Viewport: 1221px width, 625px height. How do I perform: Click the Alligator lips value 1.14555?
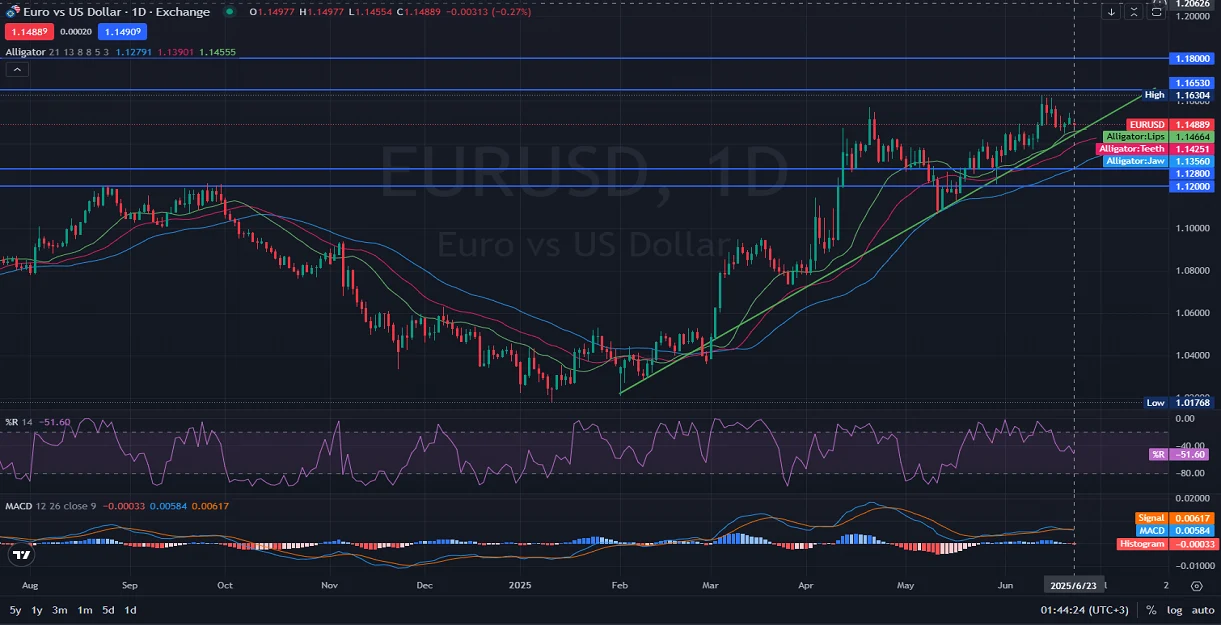tap(217, 51)
